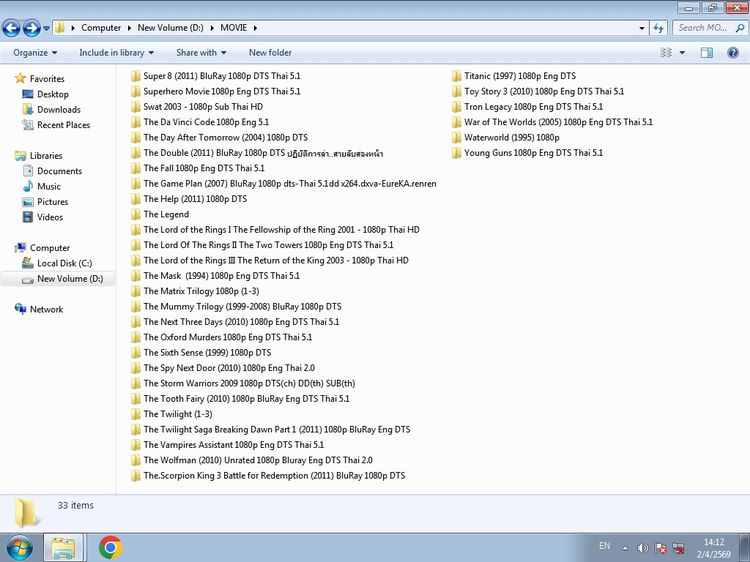This screenshot has width=750, height=562.
Task: Select The Fall 1080p folder icon
Action: (x=135, y=168)
